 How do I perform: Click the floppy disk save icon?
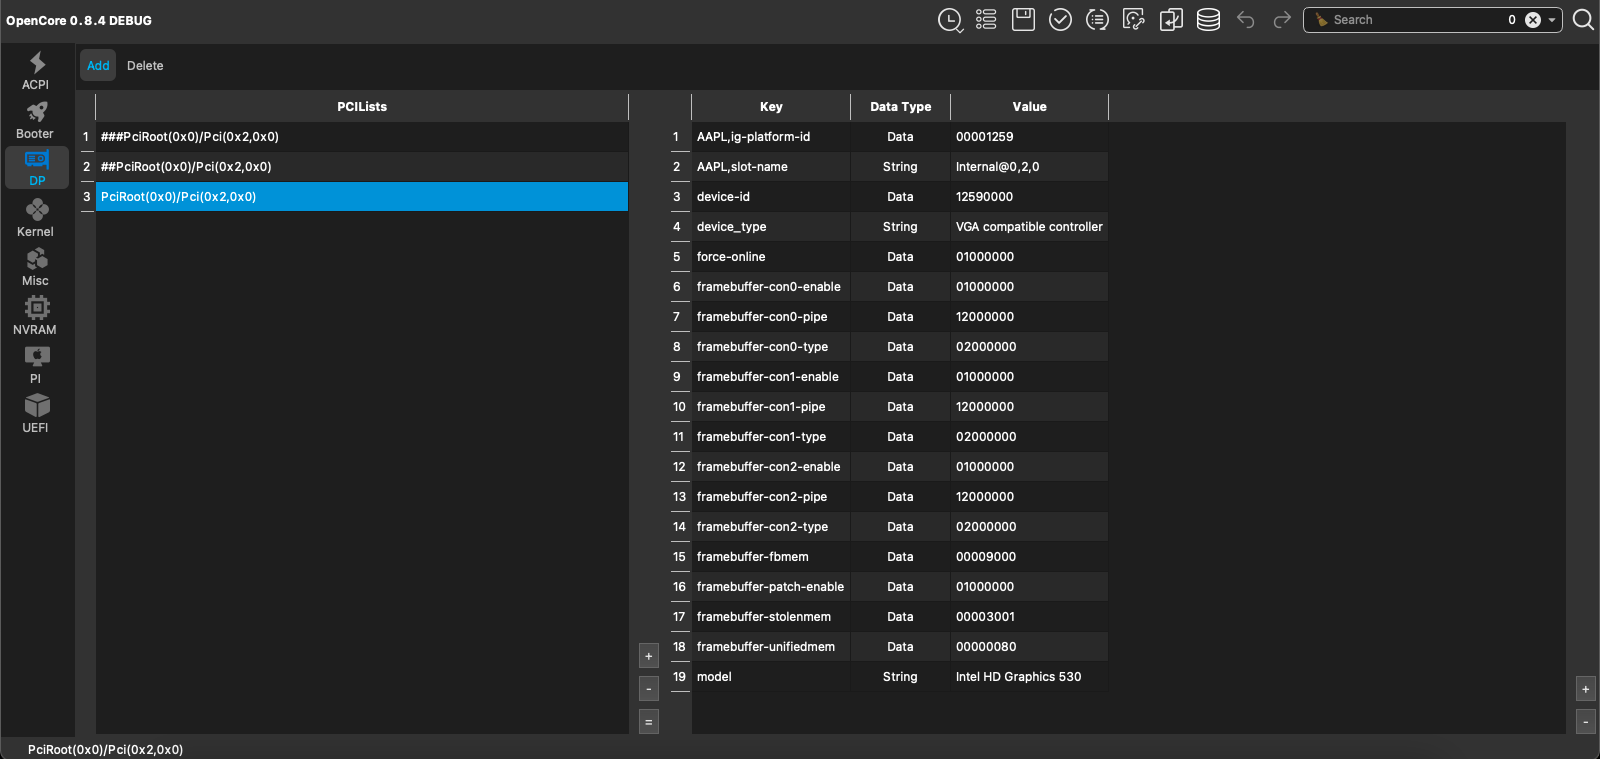tap(1023, 20)
